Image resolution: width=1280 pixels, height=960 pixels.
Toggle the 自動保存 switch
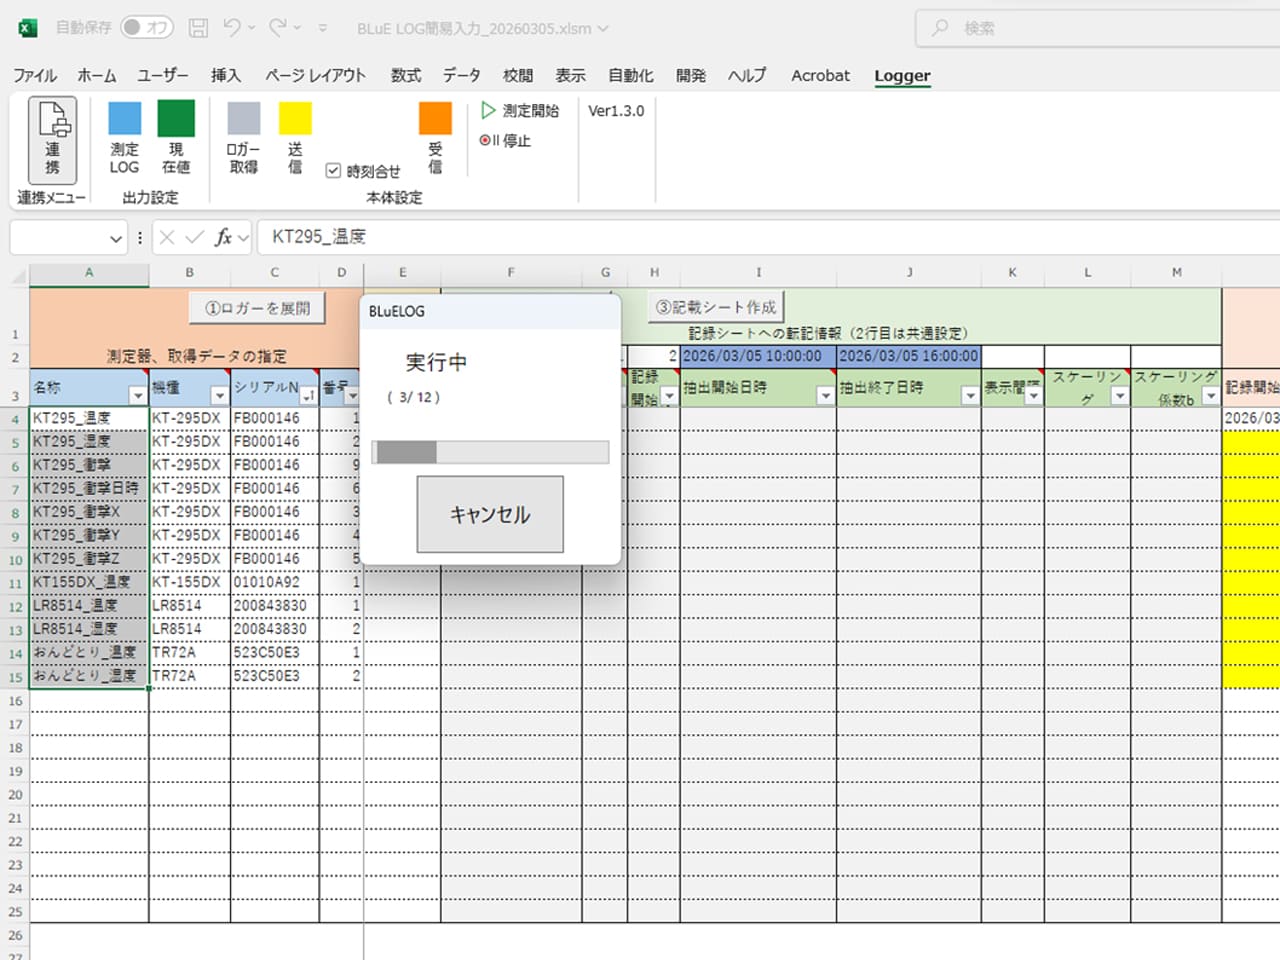tap(146, 28)
